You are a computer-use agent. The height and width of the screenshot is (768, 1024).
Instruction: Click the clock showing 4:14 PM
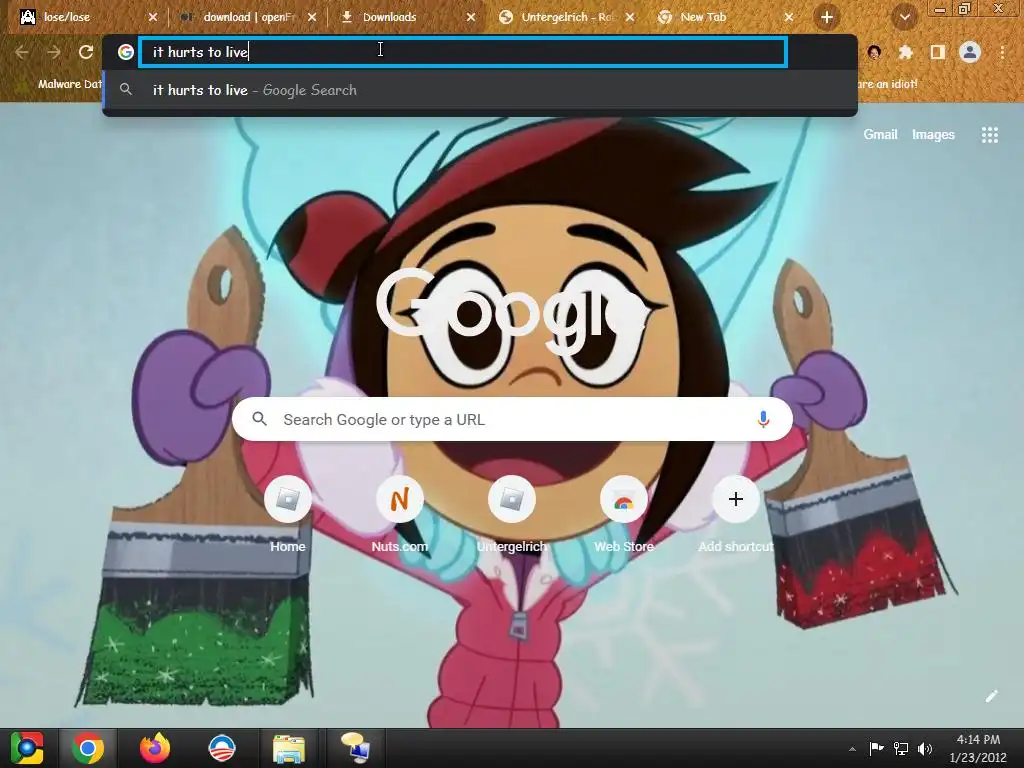point(978,748)
